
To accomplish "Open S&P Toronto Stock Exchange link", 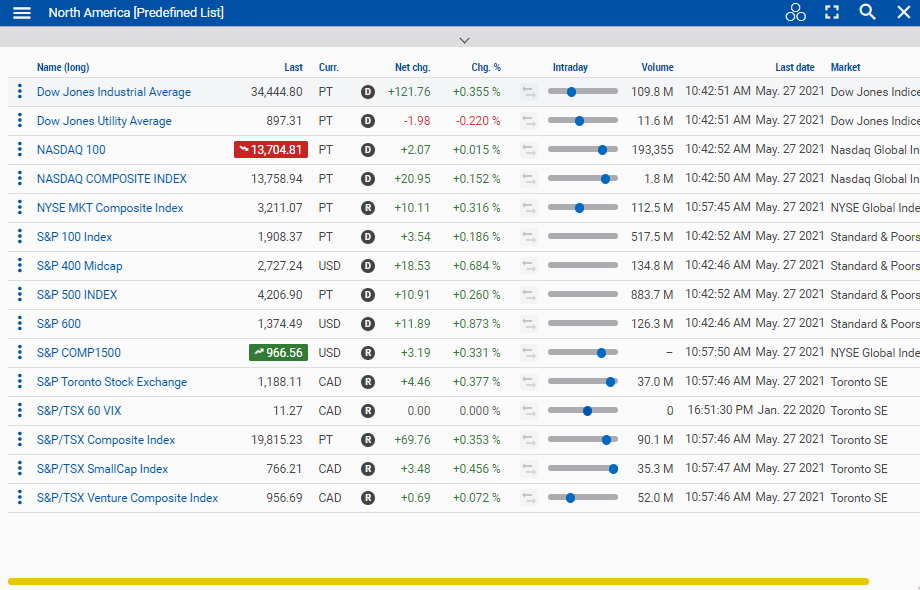I will (112, 382).
